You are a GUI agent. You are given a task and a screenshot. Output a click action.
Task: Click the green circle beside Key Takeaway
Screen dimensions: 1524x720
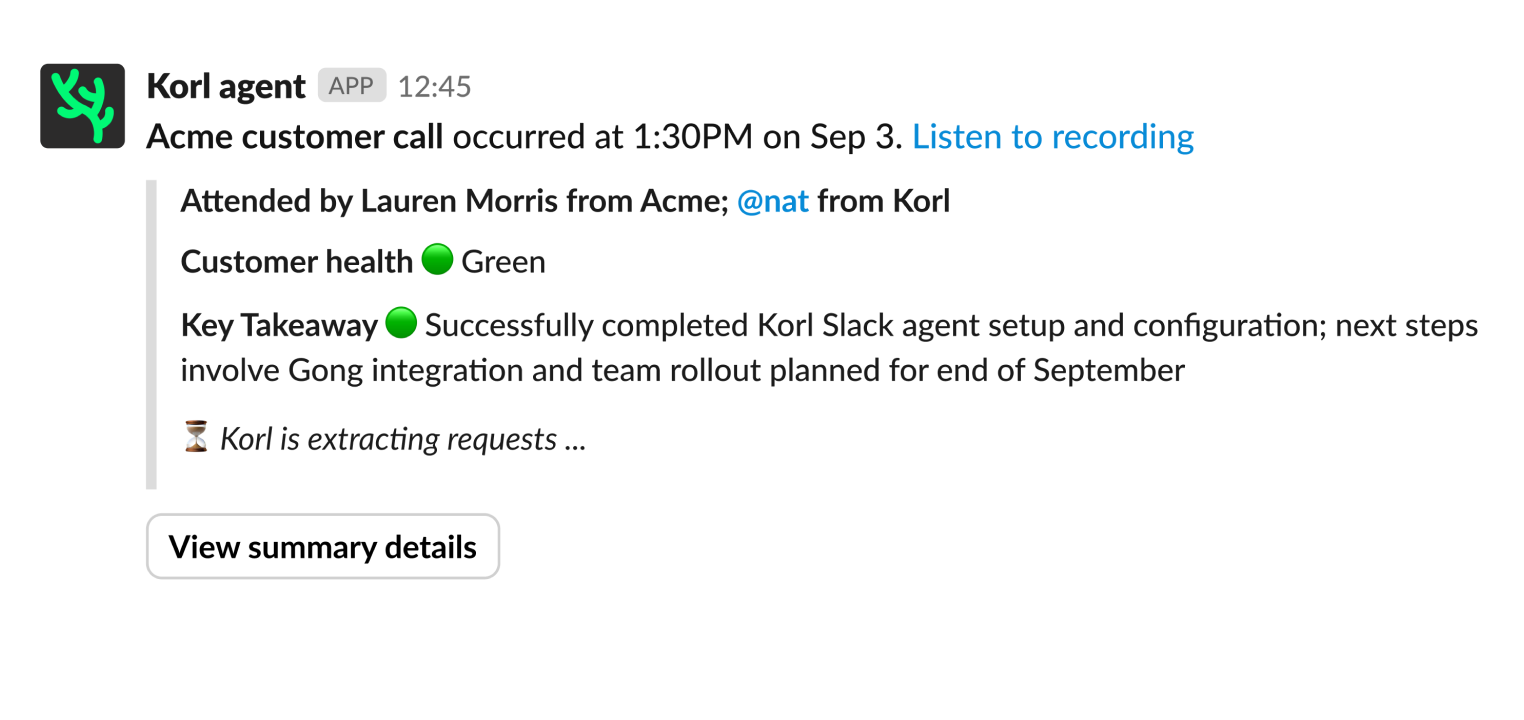400,324
